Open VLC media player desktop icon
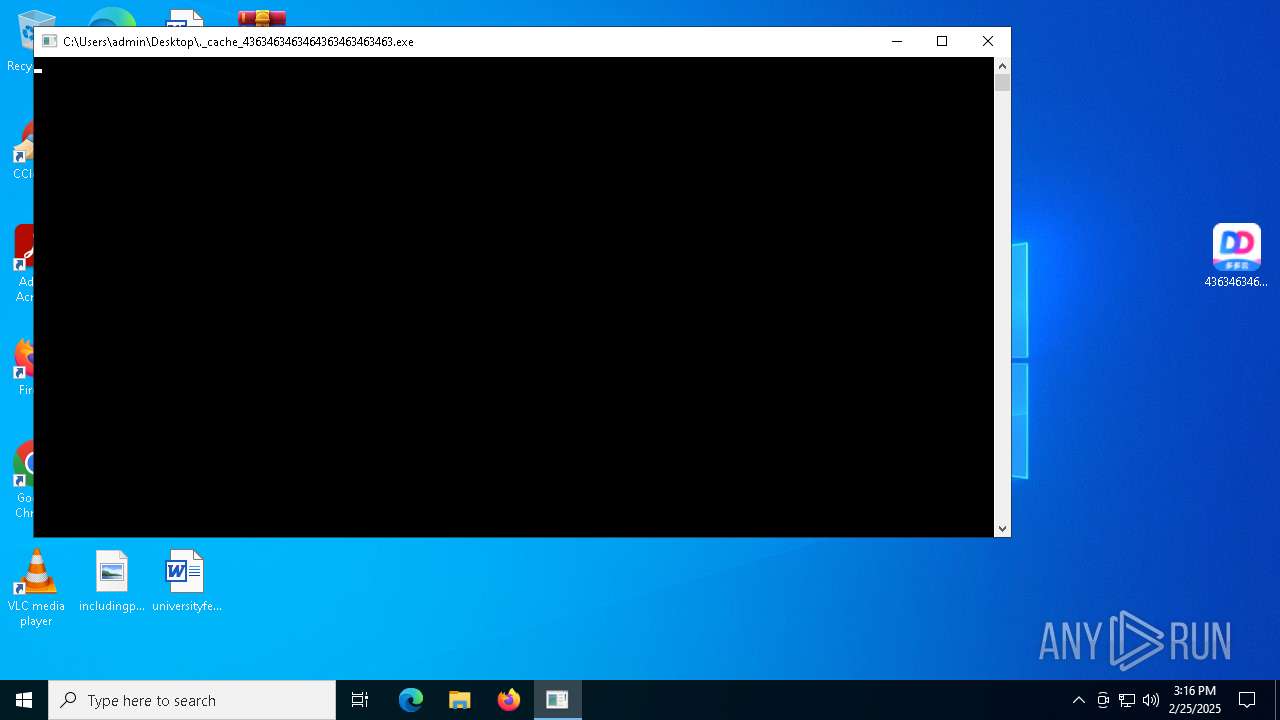This screenshot has width=1280, height=720. tap(36, 588)
